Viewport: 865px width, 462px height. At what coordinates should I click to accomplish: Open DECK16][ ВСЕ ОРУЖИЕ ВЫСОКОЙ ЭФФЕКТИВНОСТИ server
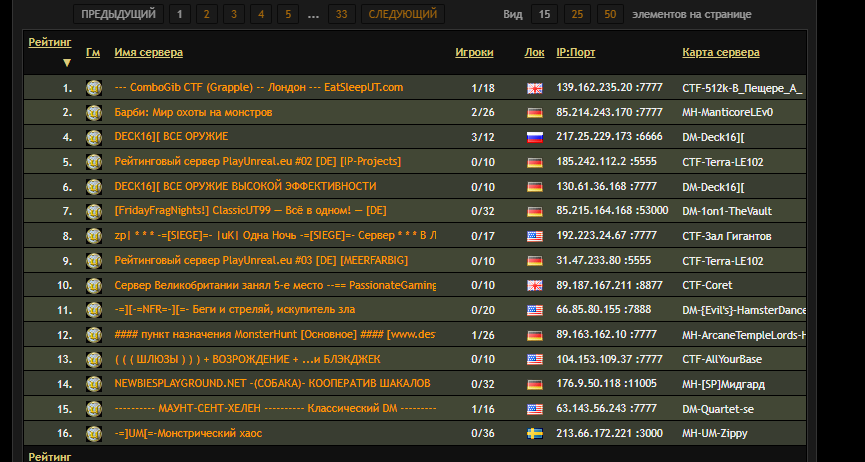245,186
